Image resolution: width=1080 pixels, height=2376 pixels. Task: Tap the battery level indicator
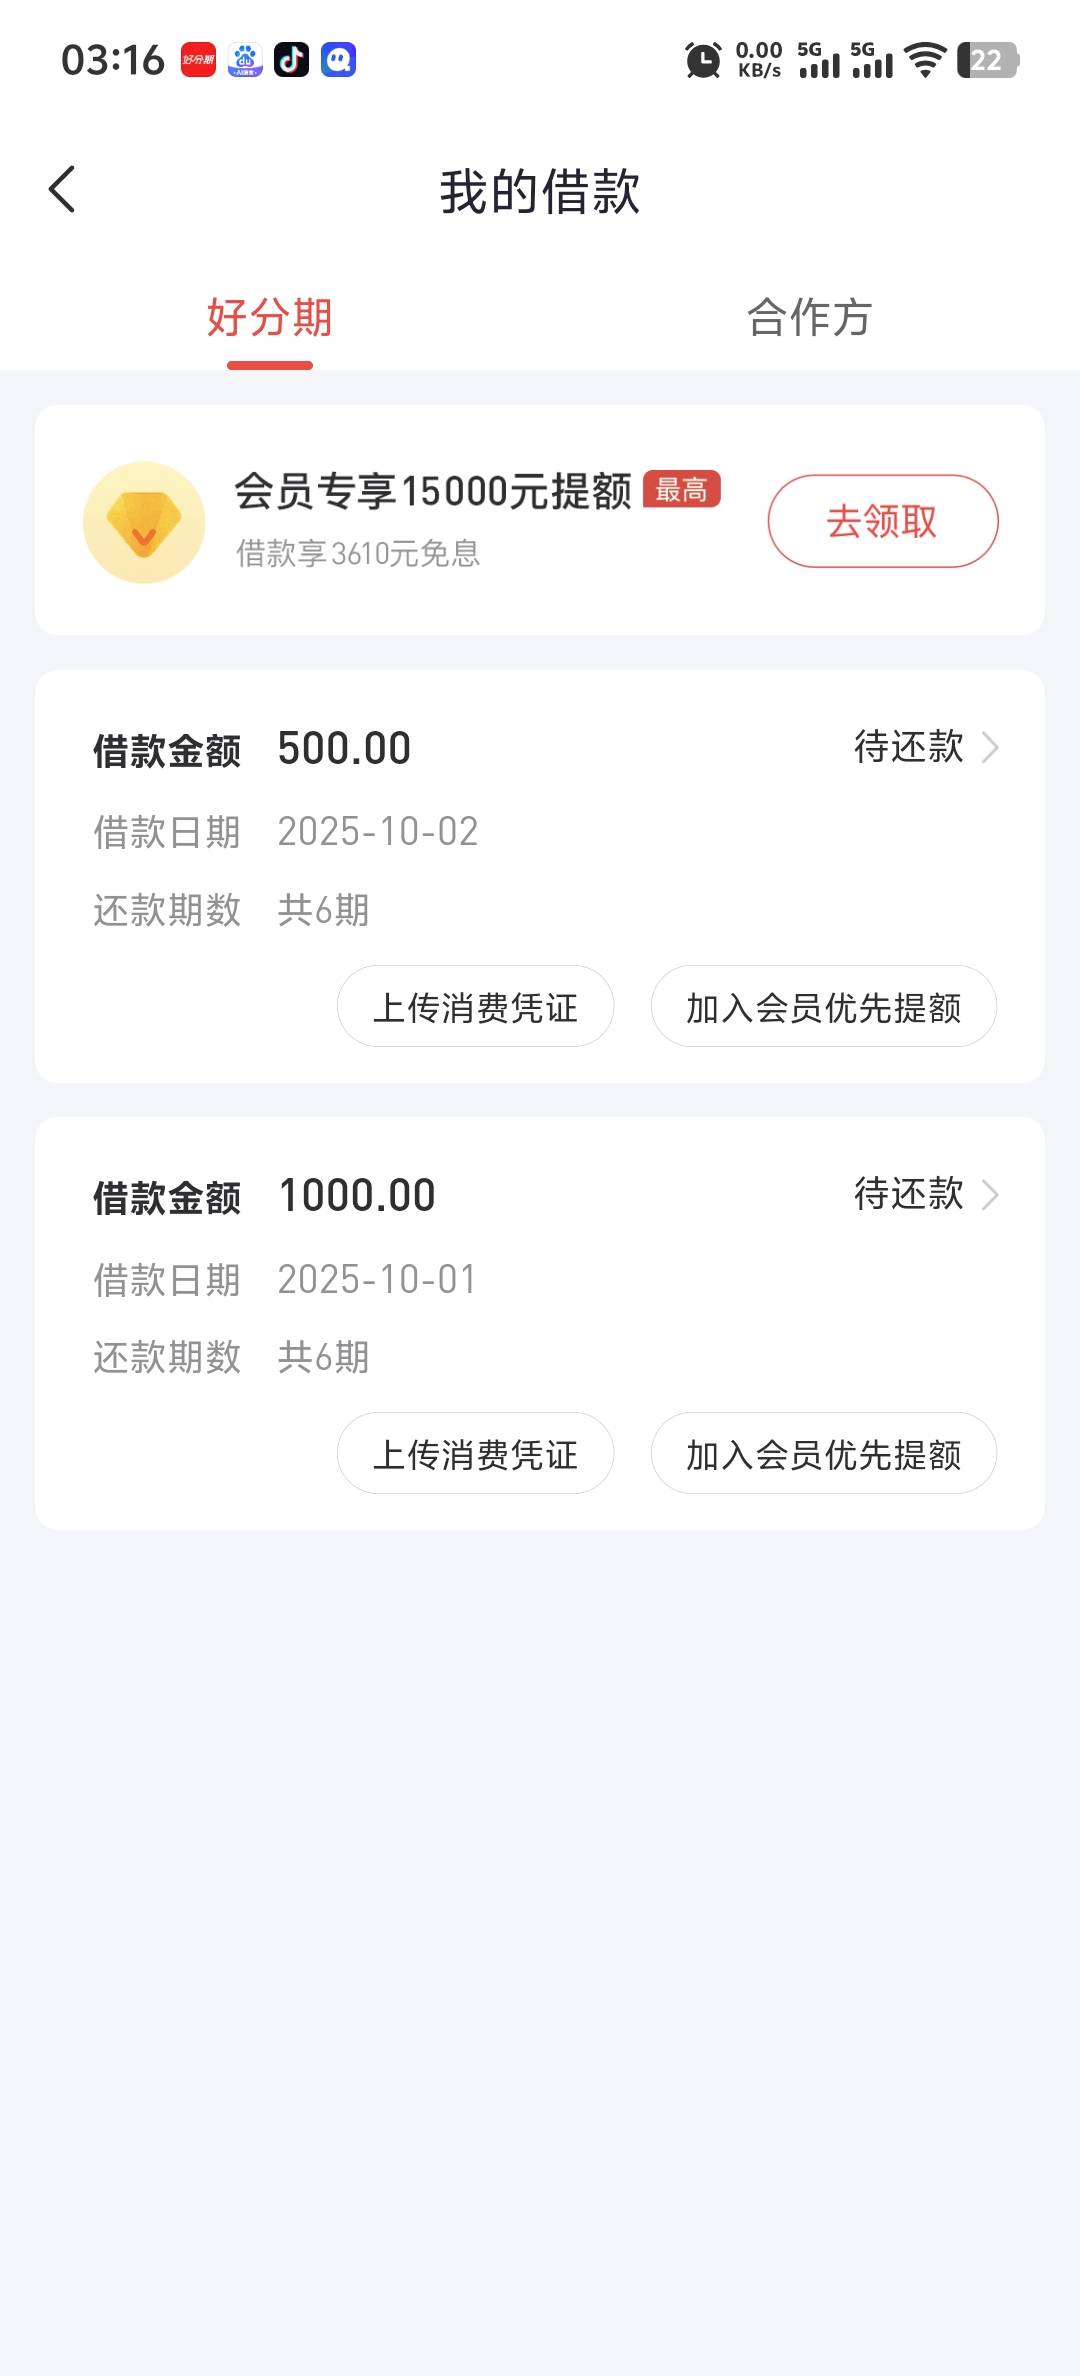click(987, 60)
